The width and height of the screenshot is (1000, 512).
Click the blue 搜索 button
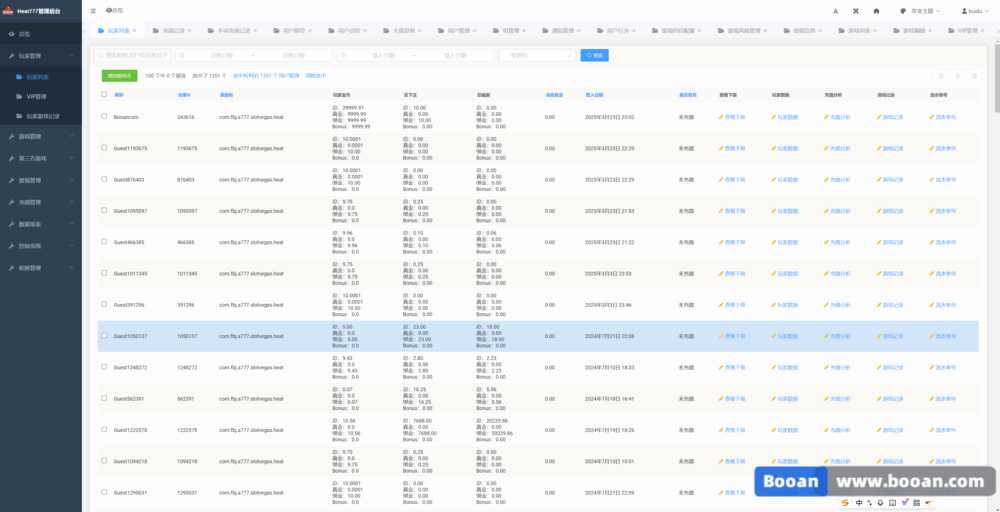click(594, 55)
